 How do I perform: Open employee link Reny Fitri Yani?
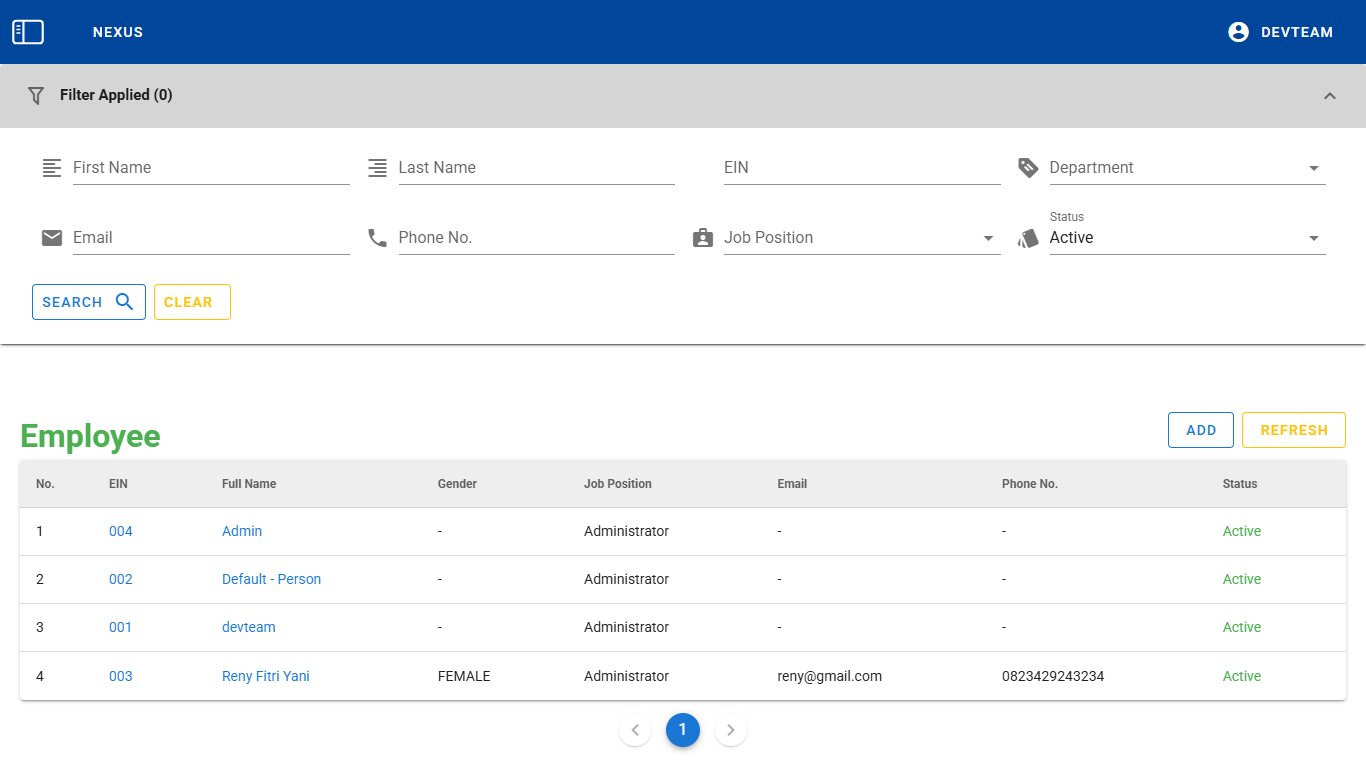266,676
